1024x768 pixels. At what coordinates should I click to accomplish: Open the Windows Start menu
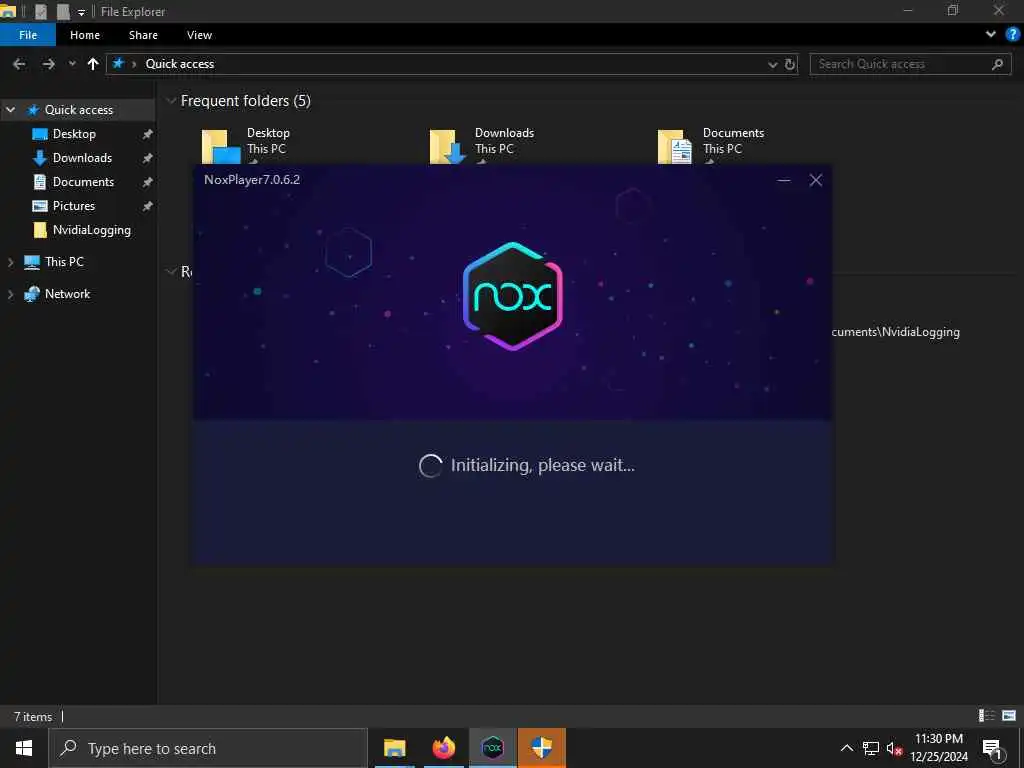pyautogui.click(x=24, y=748)
